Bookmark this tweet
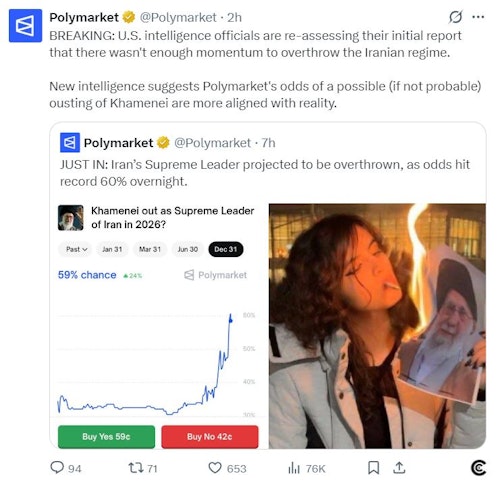500x486 pixels. pos(373,468)
